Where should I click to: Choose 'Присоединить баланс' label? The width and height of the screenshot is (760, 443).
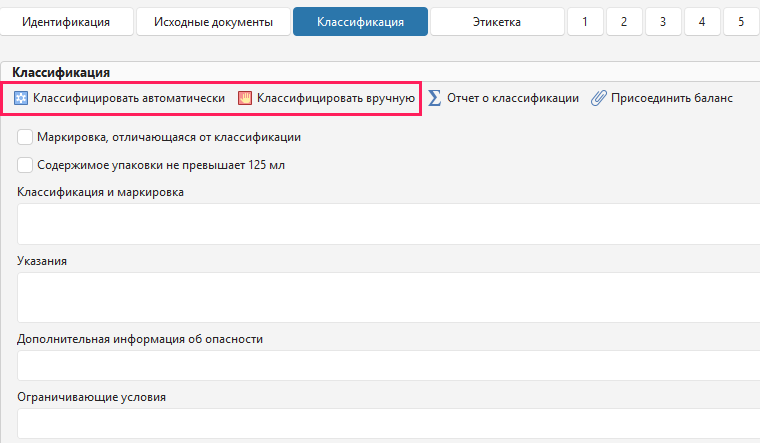[672, 98]
